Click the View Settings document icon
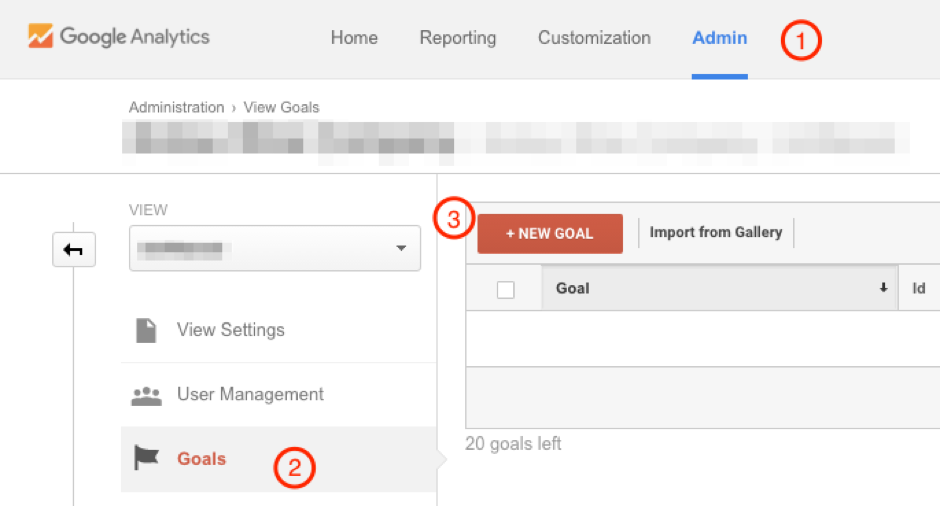 tap(146, 330)
